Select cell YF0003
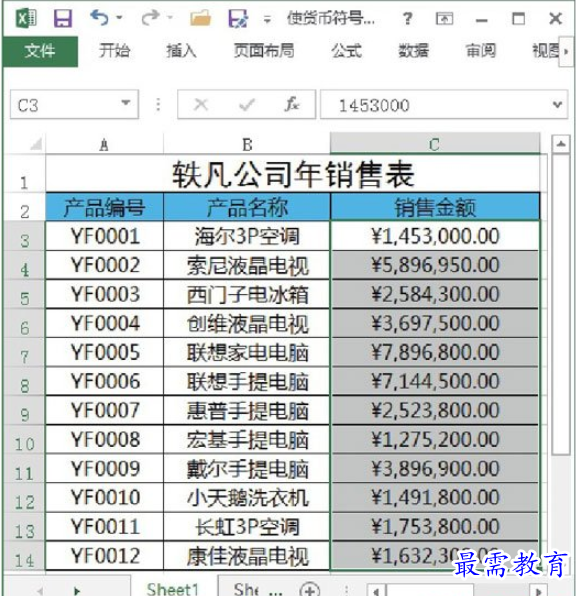The height and width of the screenshot is (596, 576). [x=104, y=294]
